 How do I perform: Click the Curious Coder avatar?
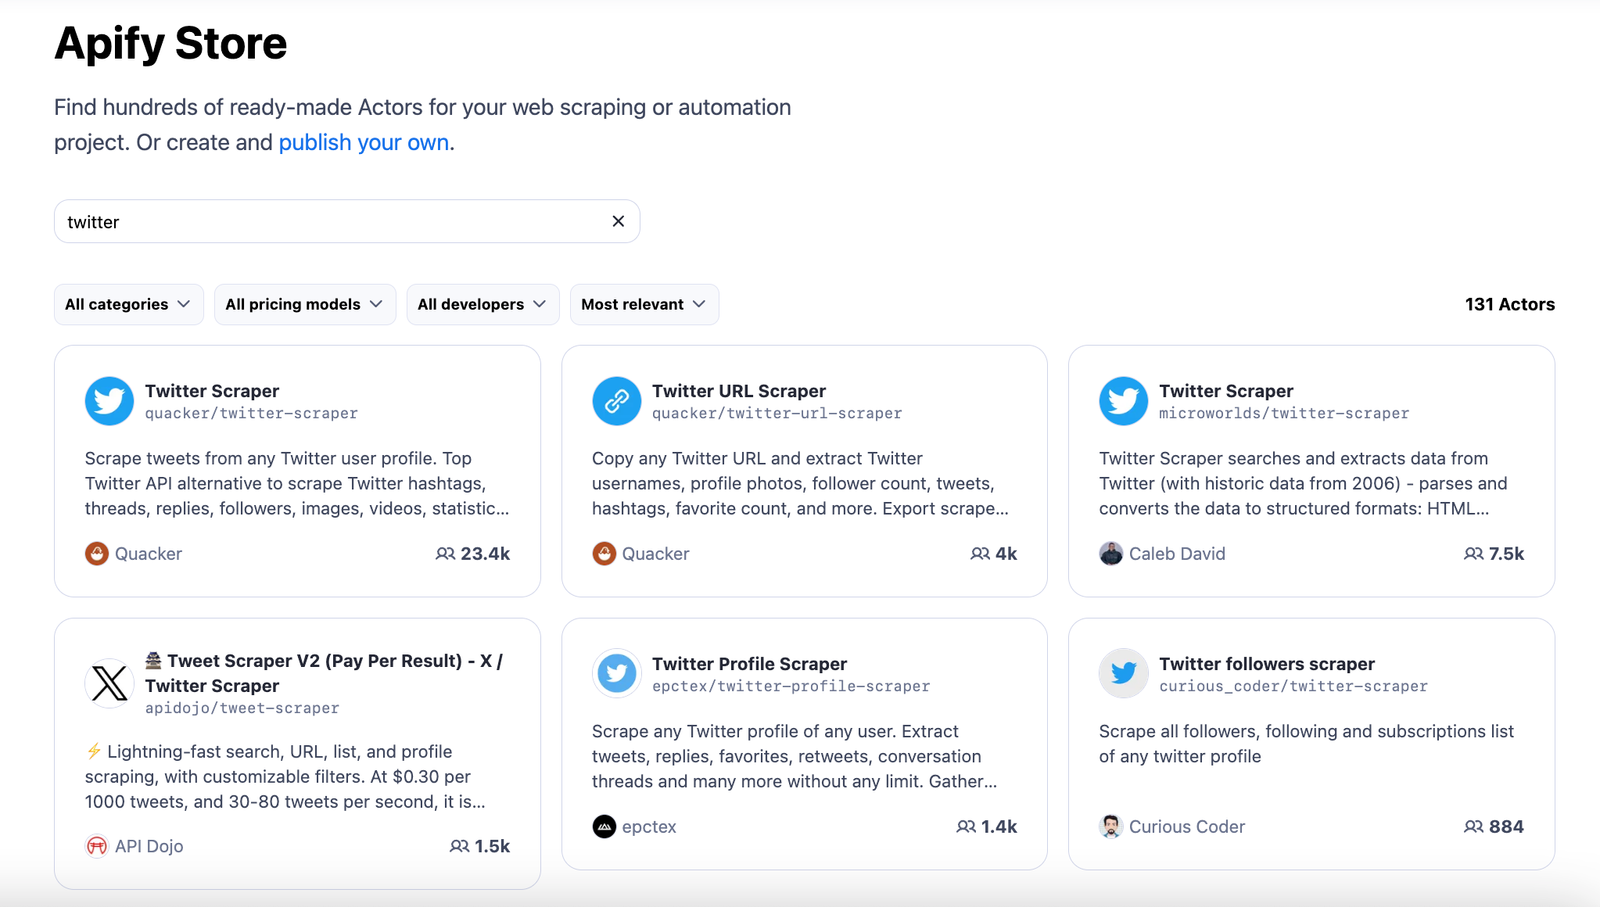(1110, 827)
